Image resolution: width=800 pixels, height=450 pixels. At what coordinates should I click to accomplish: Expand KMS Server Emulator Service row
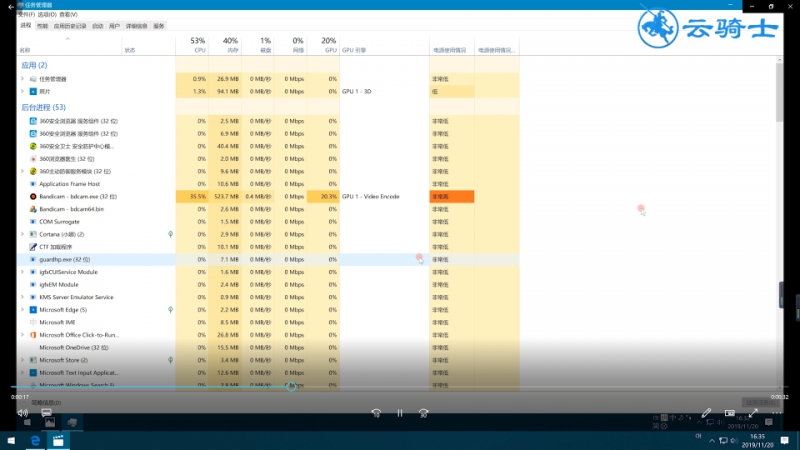(22, 297)
